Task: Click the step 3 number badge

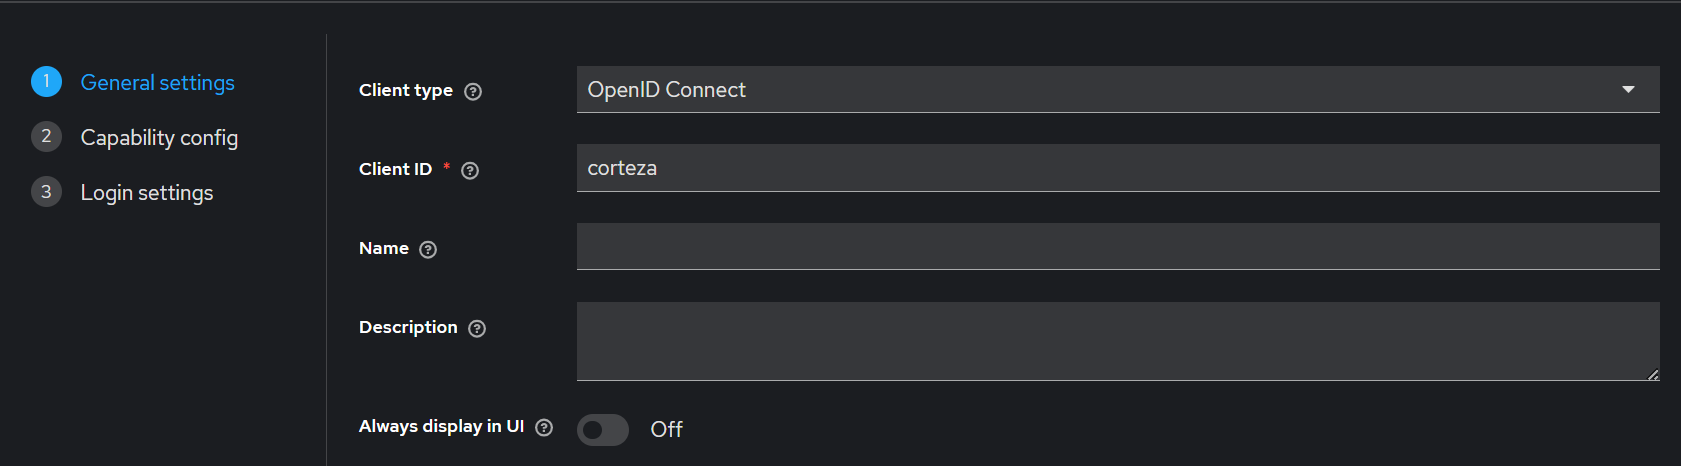Action: point(46,192)
